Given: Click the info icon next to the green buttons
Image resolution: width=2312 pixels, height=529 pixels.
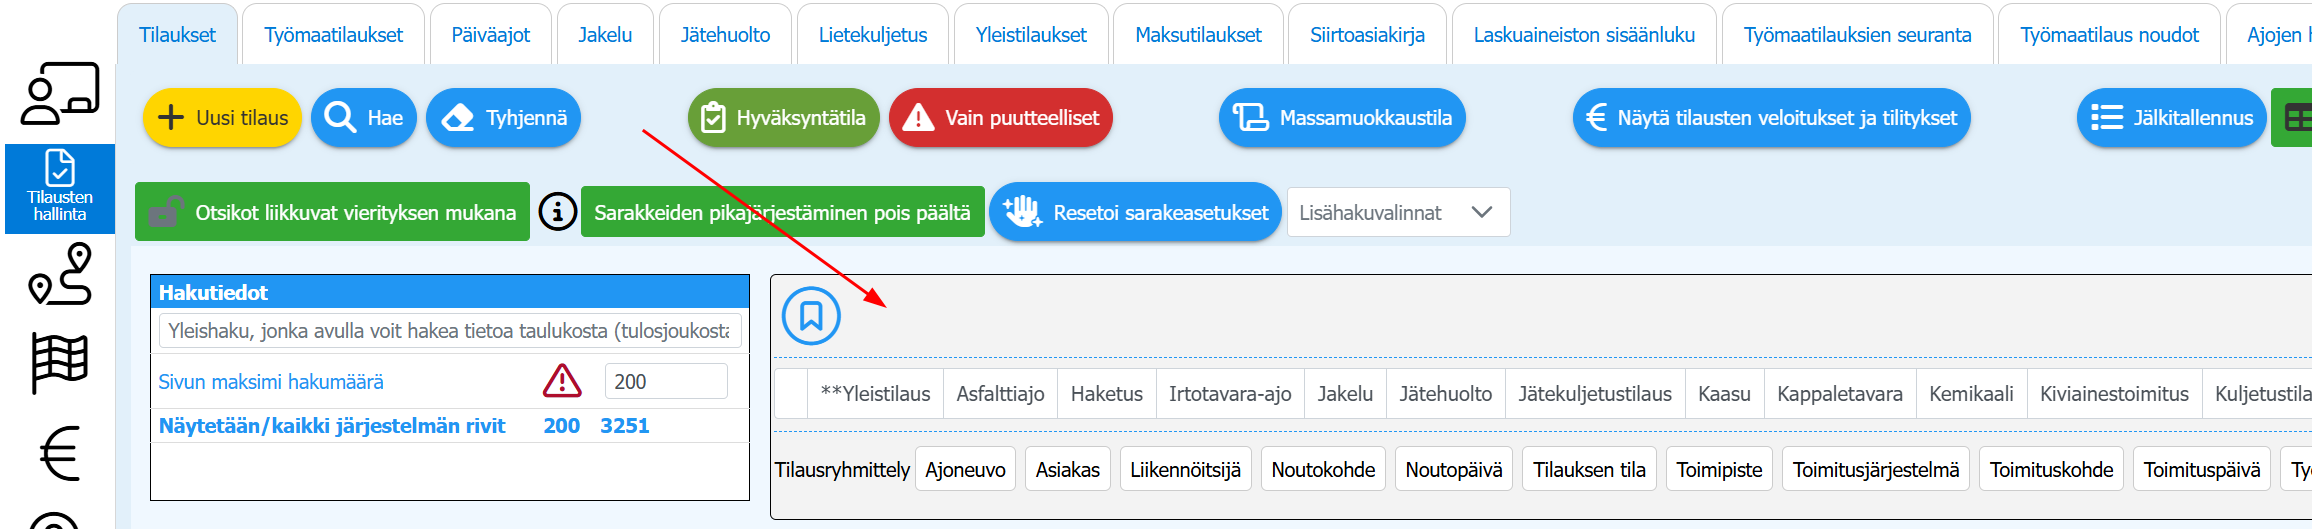Looking at the screenshot, I should 558,212.
